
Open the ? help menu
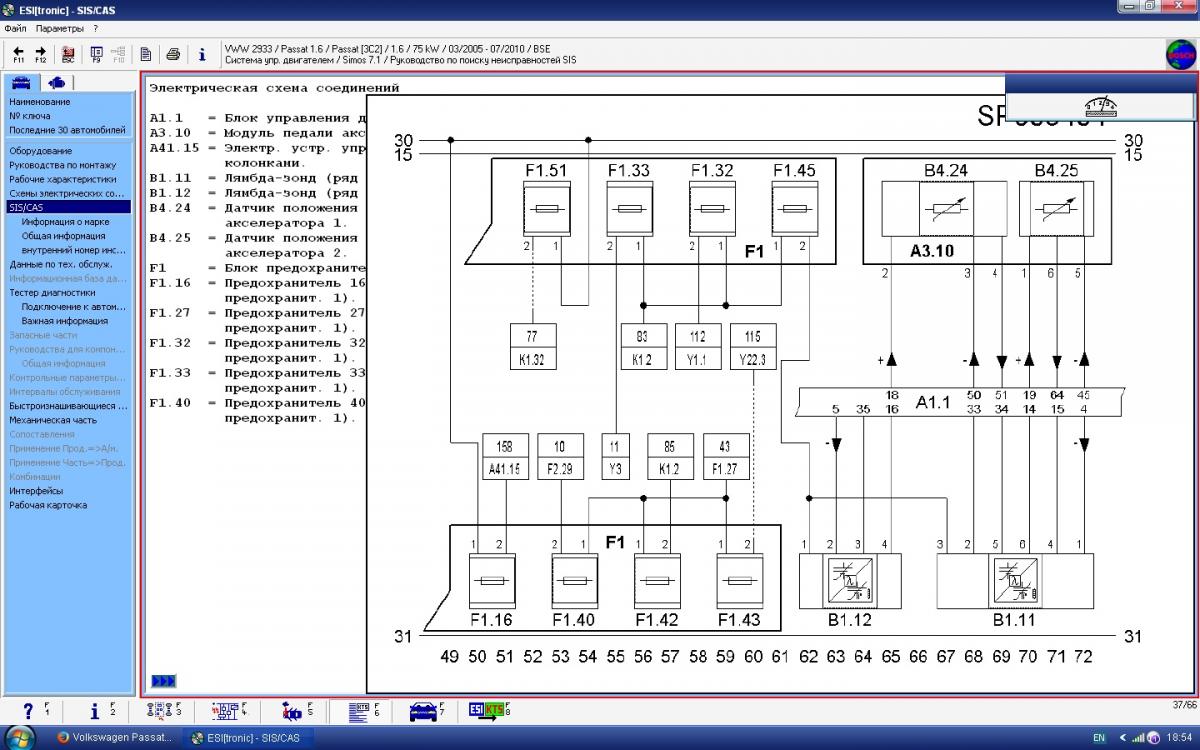[95, 28]
